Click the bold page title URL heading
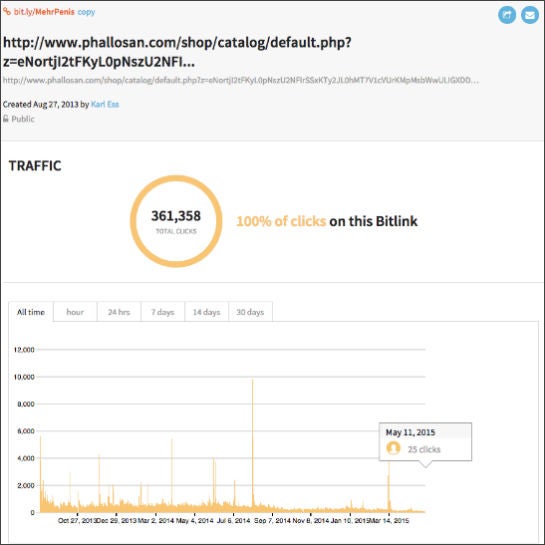545x545 pixels. pos(177,52)
